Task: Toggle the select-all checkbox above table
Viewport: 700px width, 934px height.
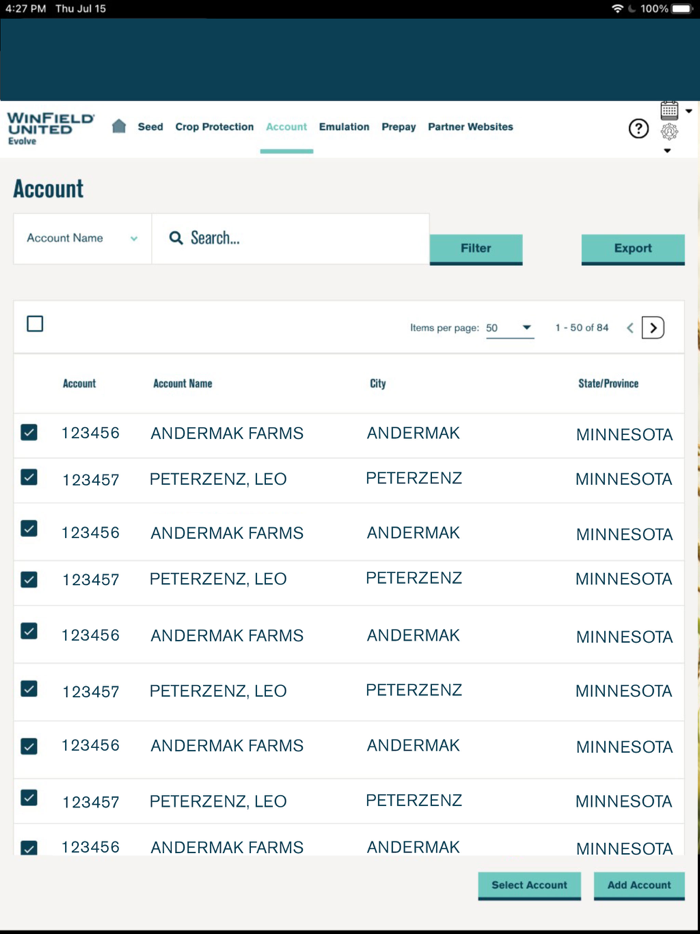Action: coord(35,324)
